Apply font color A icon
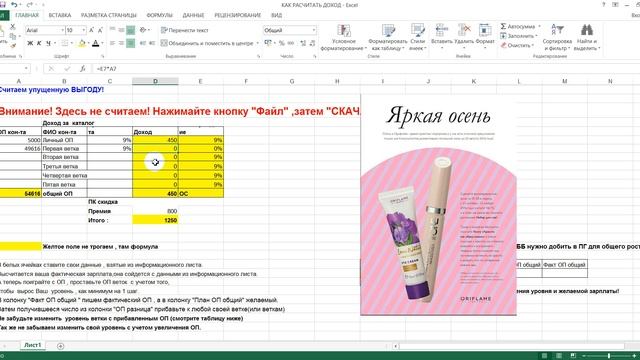 [x=96, y=43]
